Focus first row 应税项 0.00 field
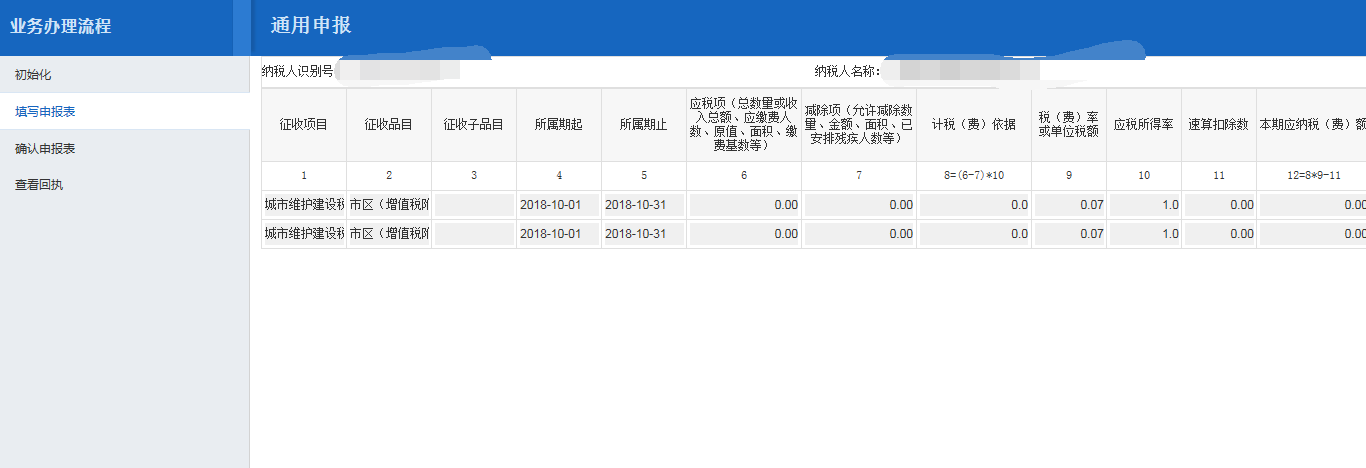 [x=744, y=205]
